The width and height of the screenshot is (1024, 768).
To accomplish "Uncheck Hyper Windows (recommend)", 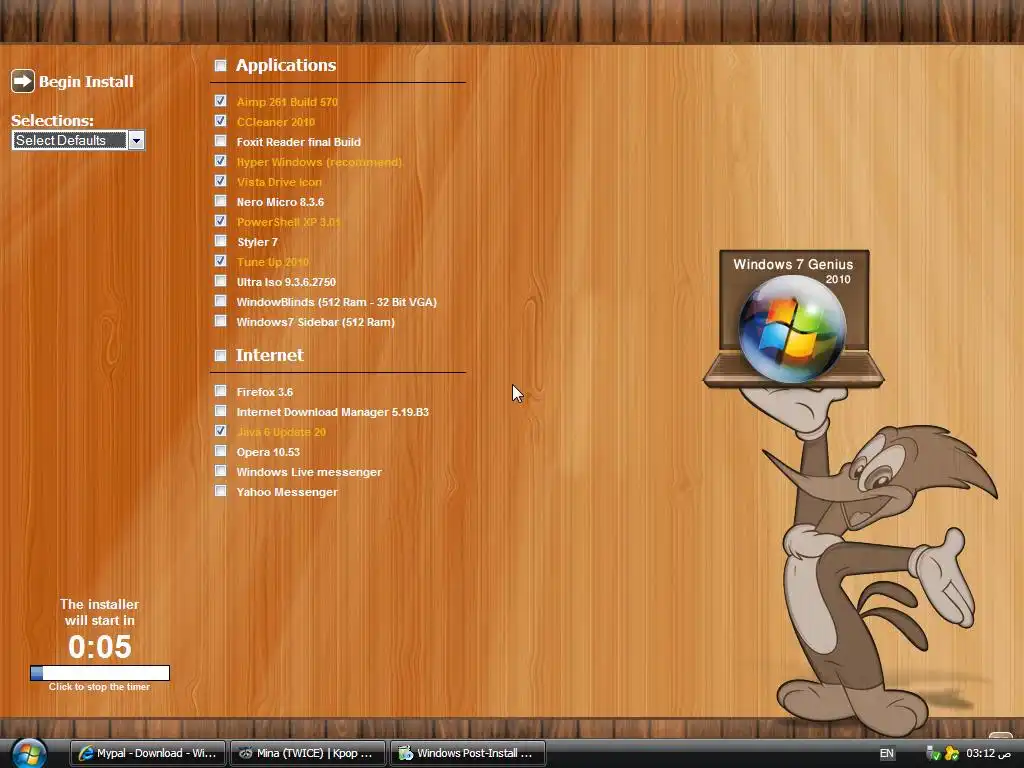I will tap(221, 161).
